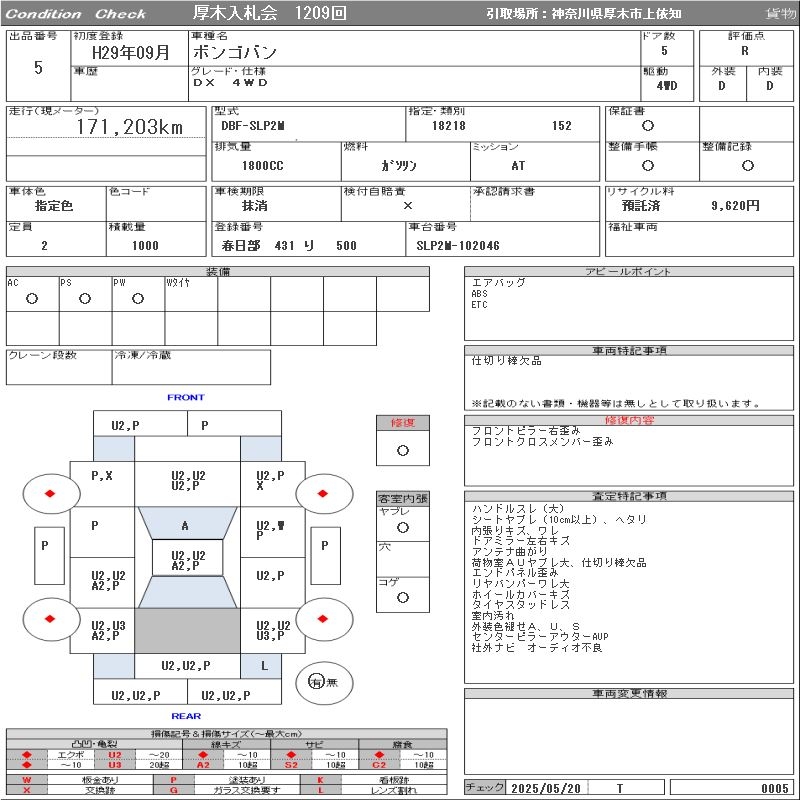Click the front-left wheel diamond marker

coord(49,493)
